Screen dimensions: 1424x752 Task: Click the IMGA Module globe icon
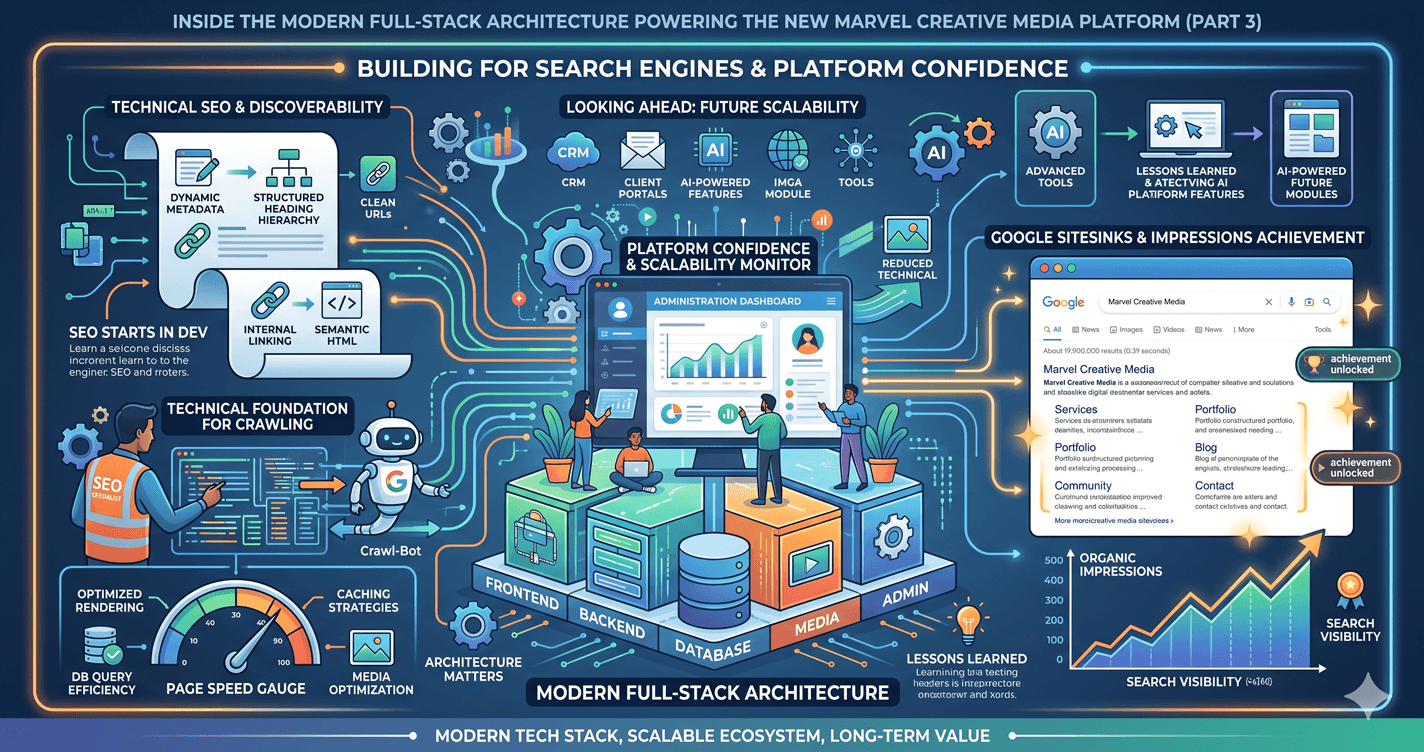pyautogui.click(x=788, y=152)
